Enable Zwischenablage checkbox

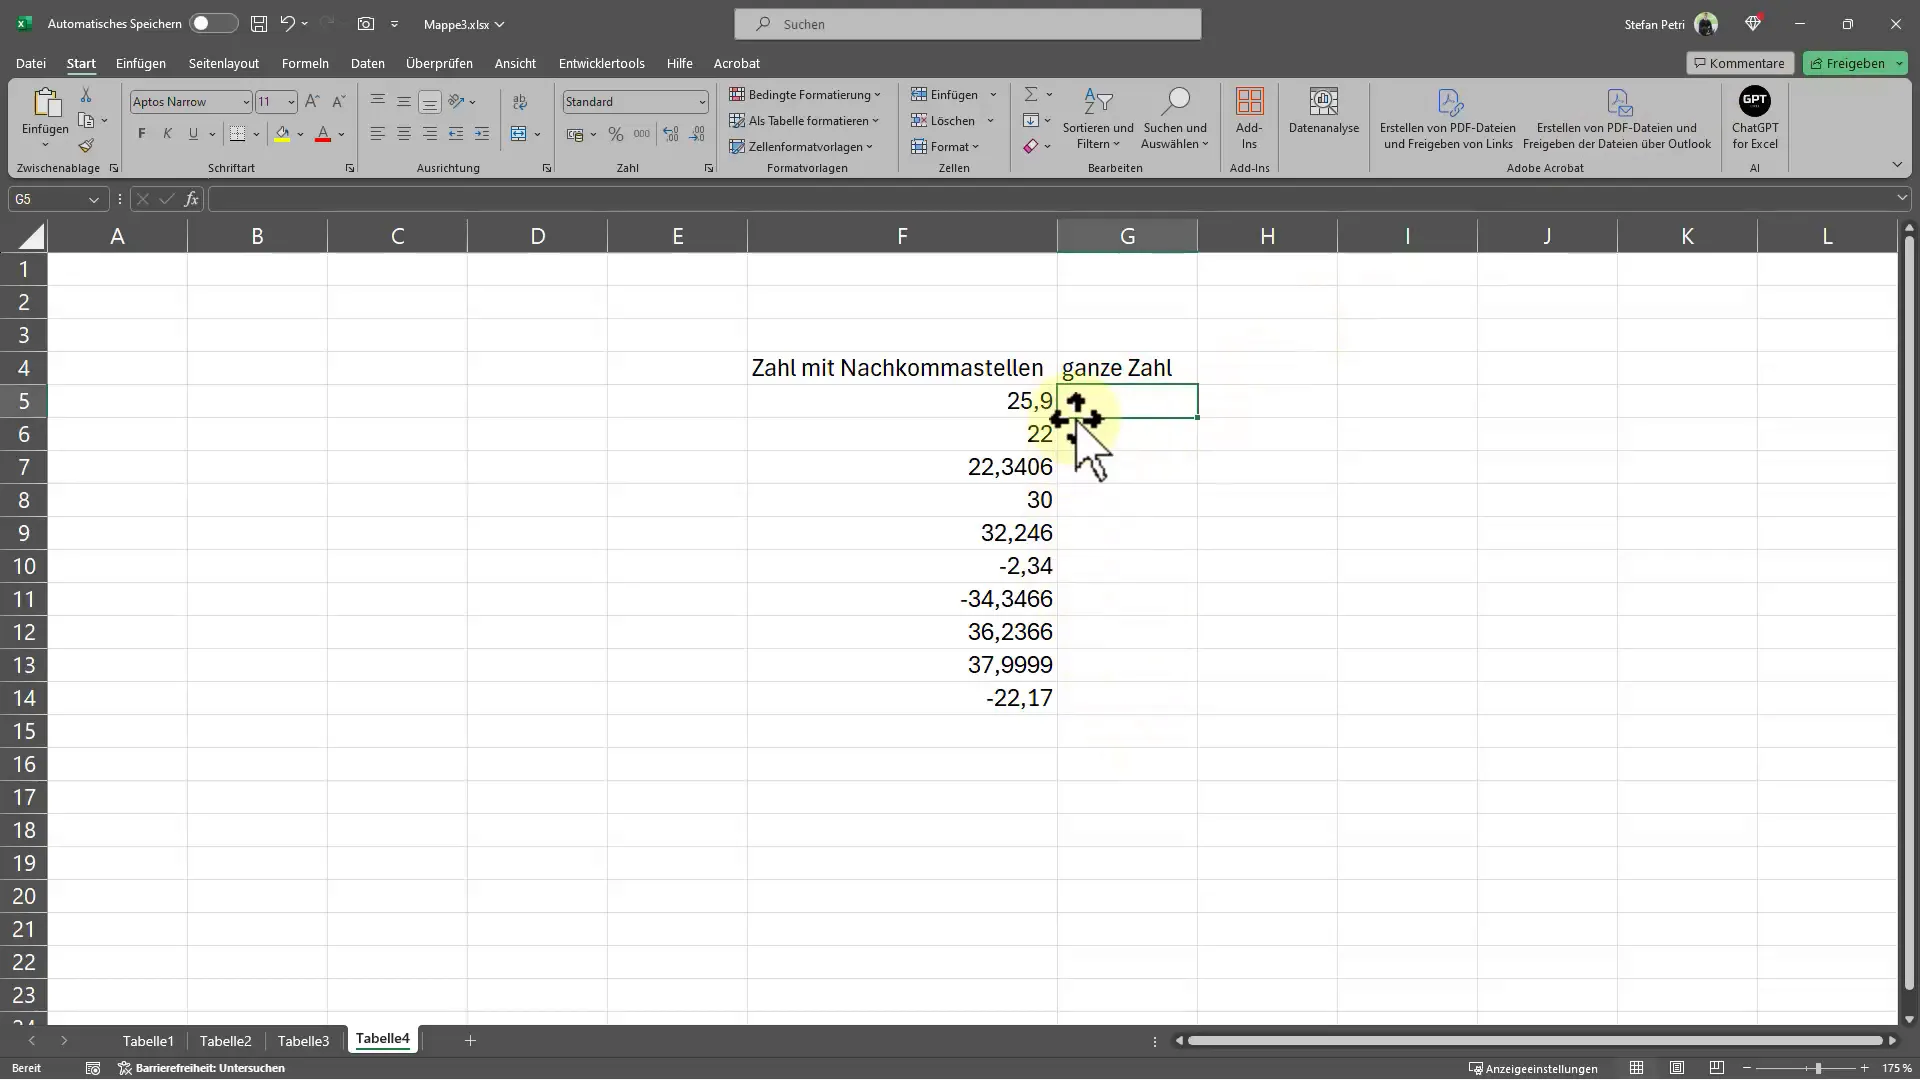click(113, 169)
